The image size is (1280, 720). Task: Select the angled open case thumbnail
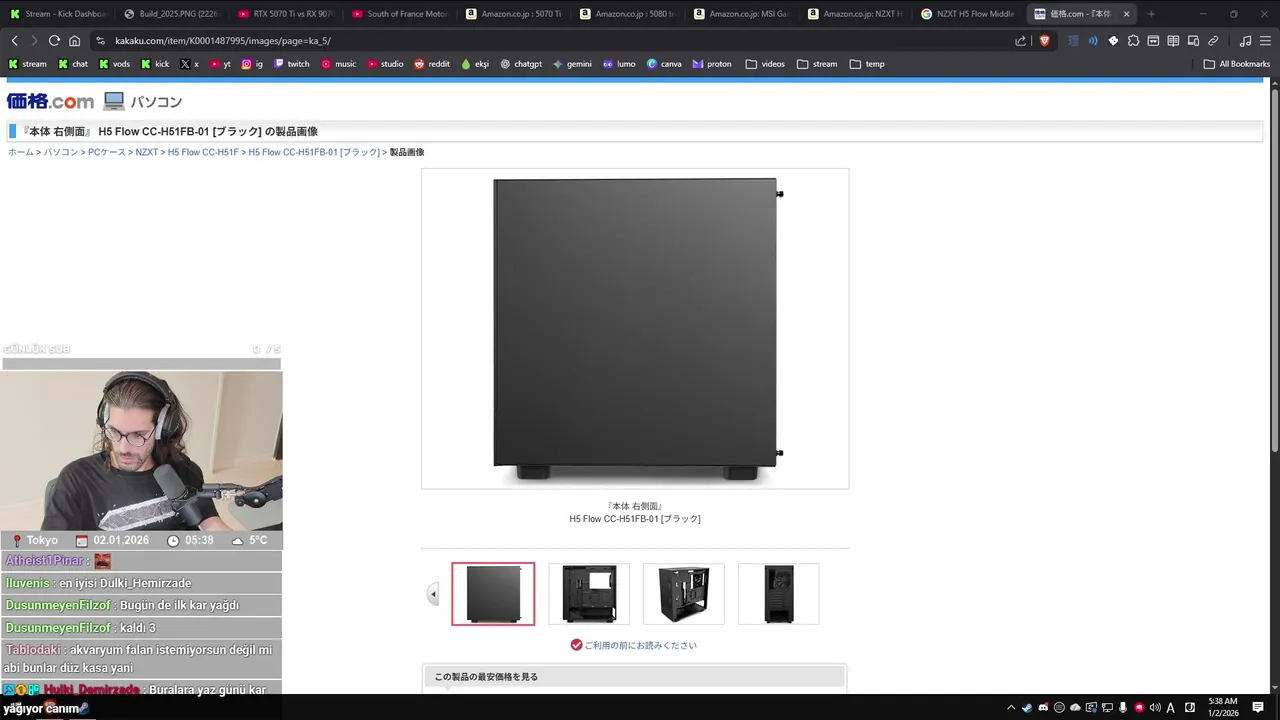[x=684, y=594]
